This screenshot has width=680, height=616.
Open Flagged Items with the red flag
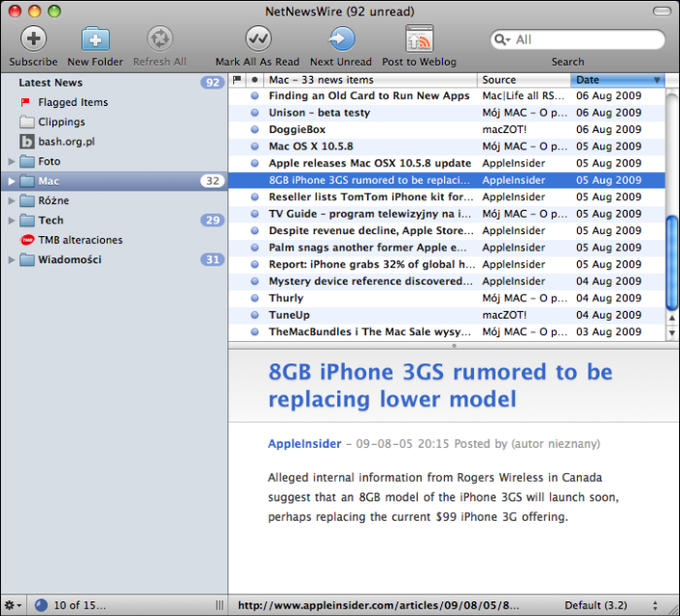25,102
